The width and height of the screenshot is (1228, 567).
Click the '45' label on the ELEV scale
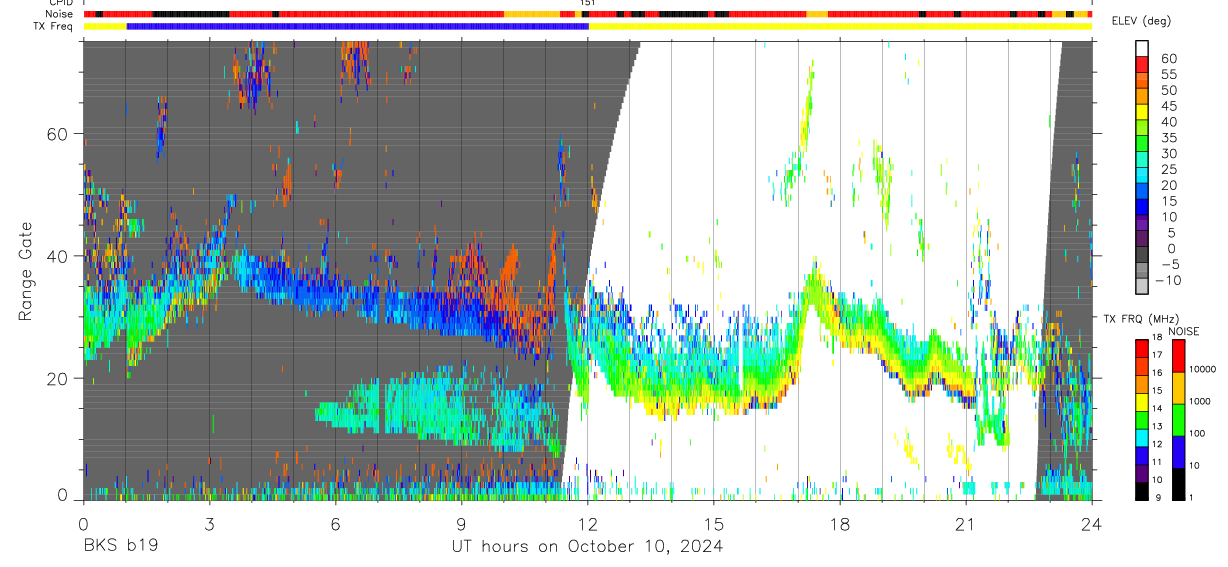click(1168, 106)
